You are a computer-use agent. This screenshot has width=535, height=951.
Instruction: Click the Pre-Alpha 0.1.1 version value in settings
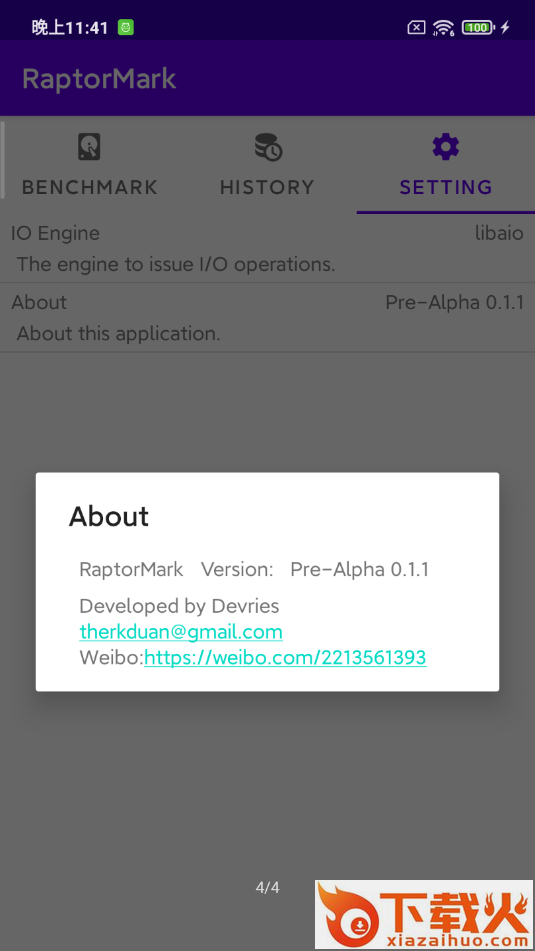coord(454,303)
